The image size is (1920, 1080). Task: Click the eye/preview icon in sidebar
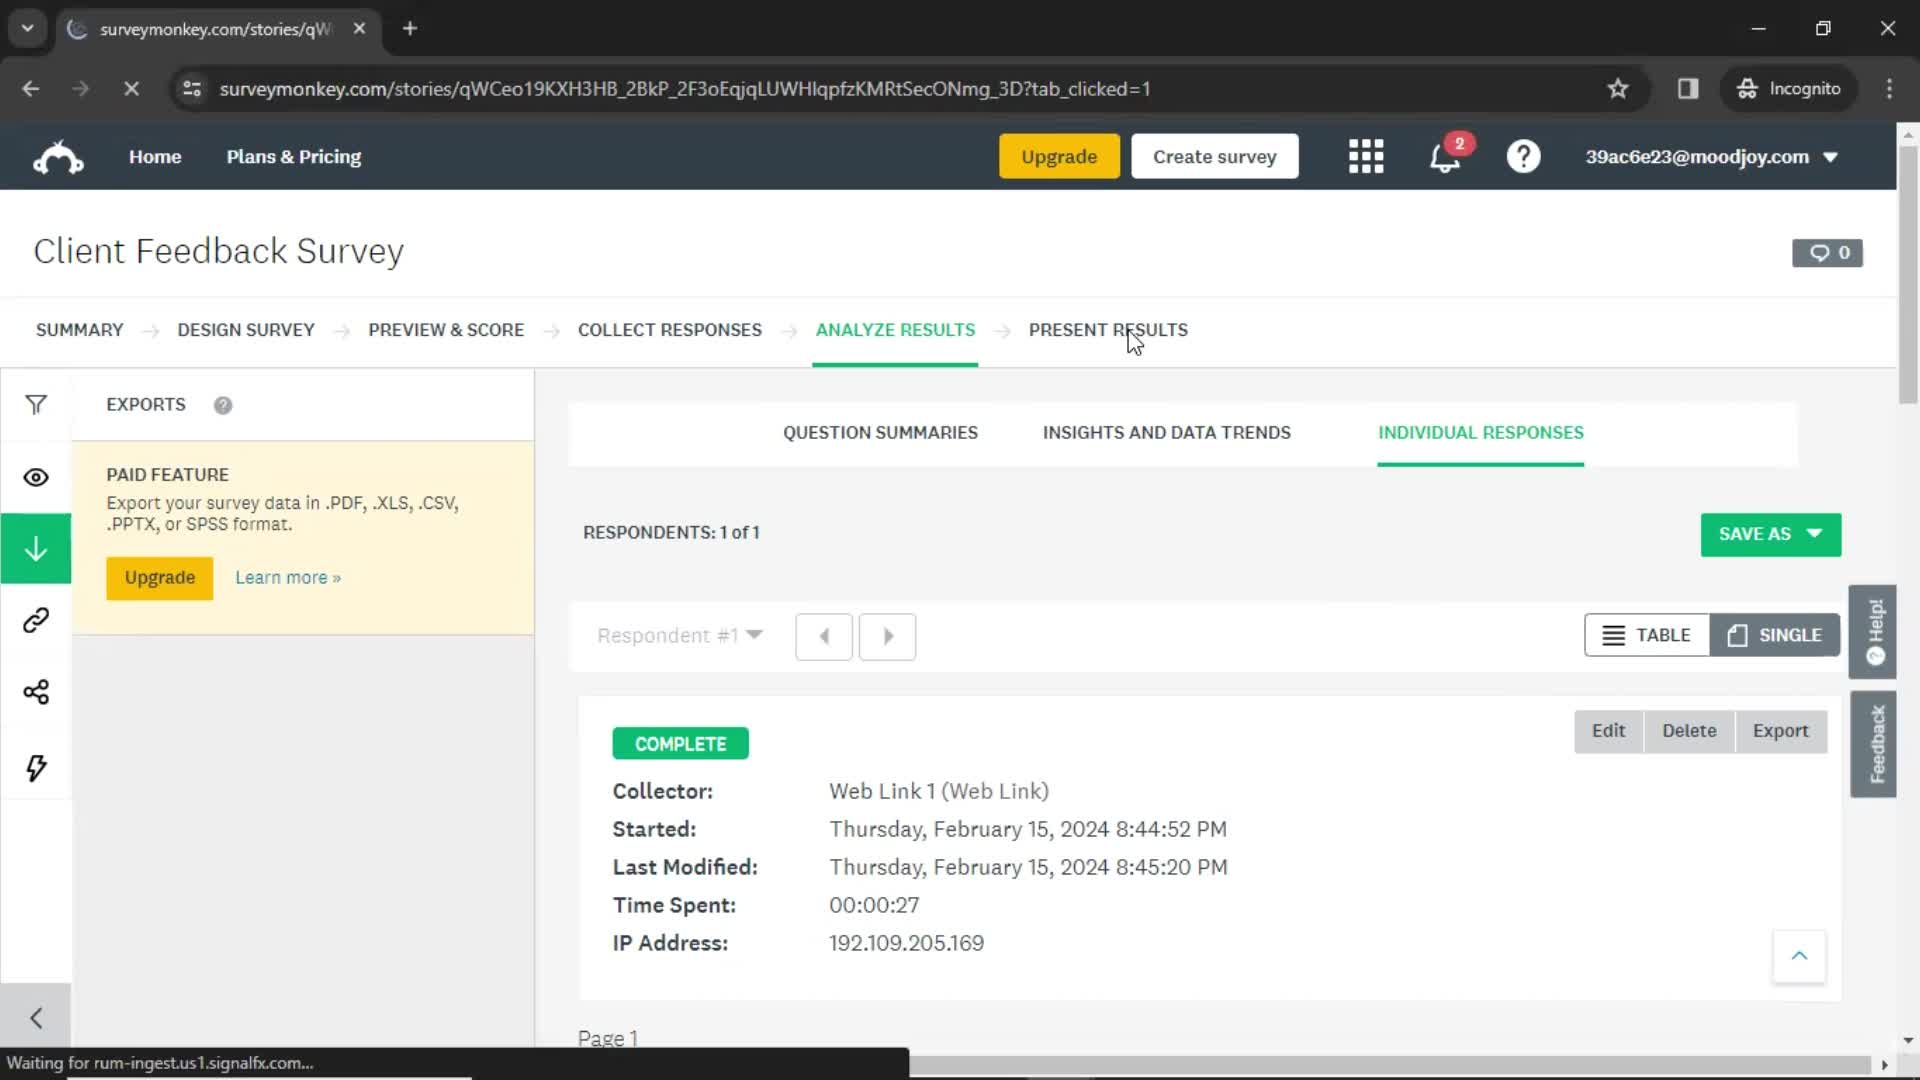coord(36,477)
